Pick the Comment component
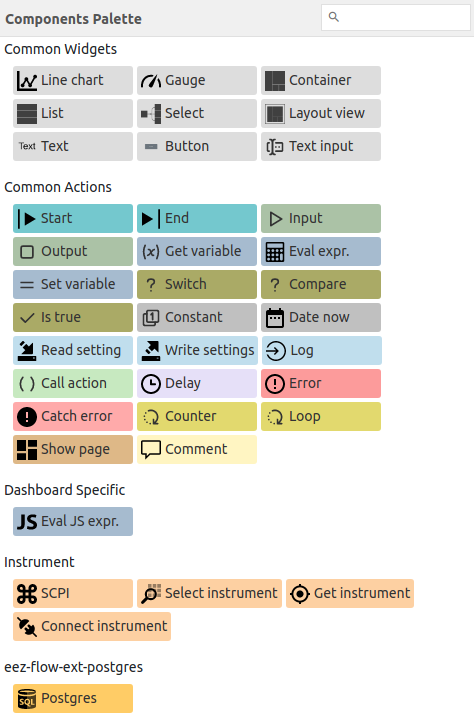474x728 pixels. [x=197, y=450]
